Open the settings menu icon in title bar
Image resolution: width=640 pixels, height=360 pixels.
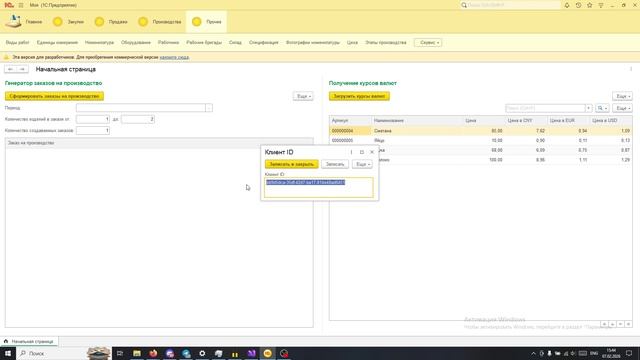601,5
